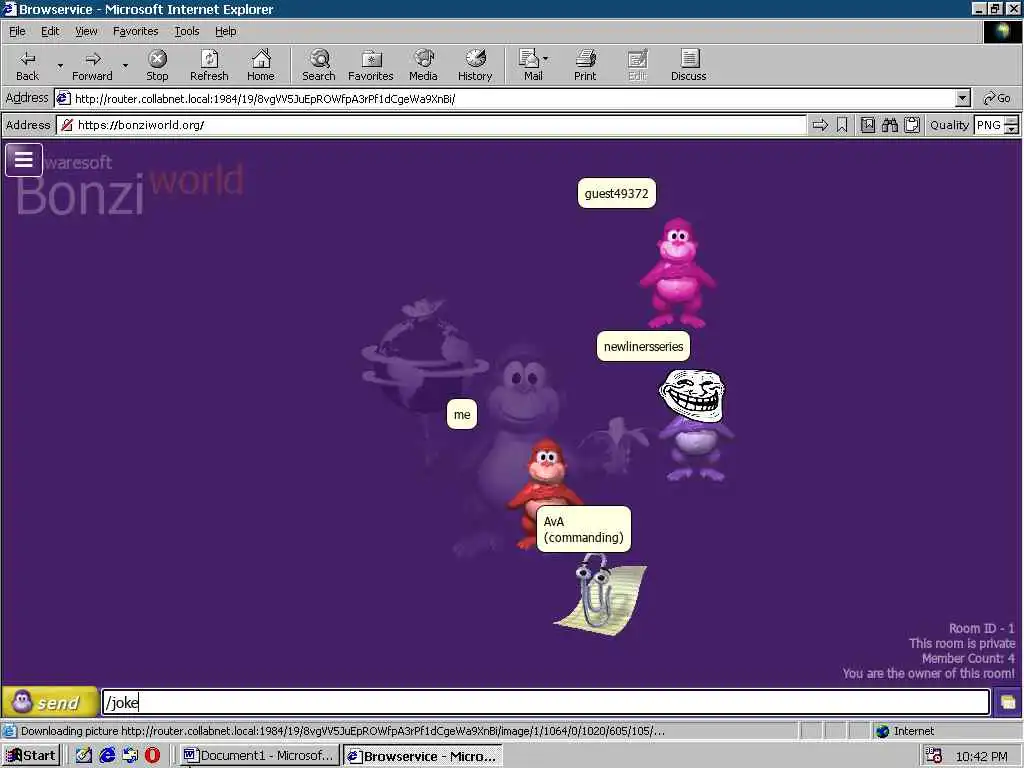Open the Search pane
Image resolution: width=1024 pixels, height=768 pixels.
tap(319, 65)
